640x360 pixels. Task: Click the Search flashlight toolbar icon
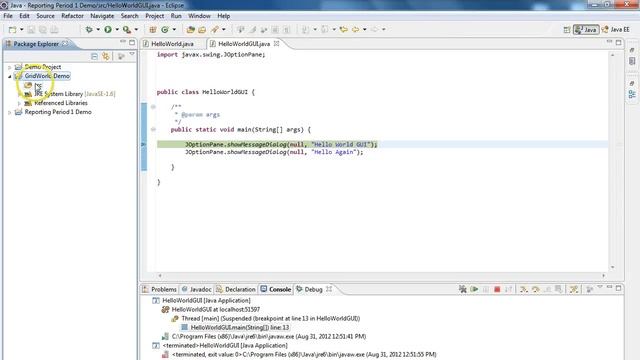(215, 29)
